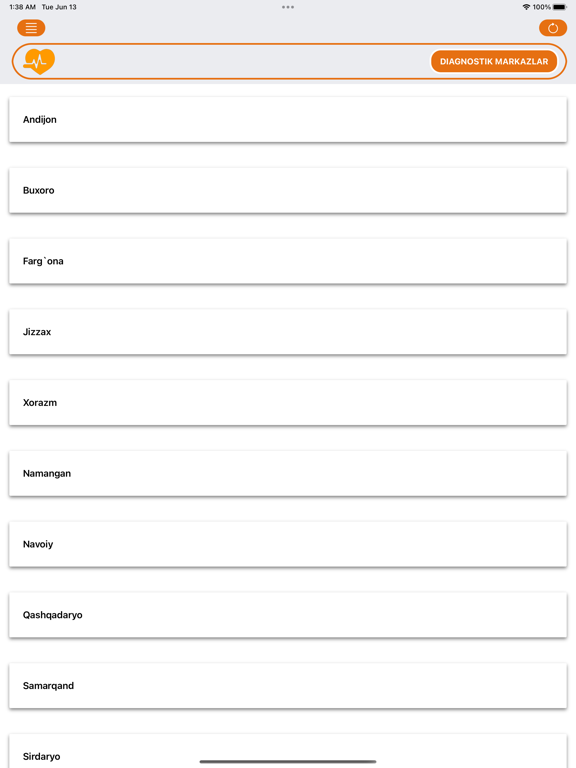Open the hamburger menu icon

coord(31,28)
